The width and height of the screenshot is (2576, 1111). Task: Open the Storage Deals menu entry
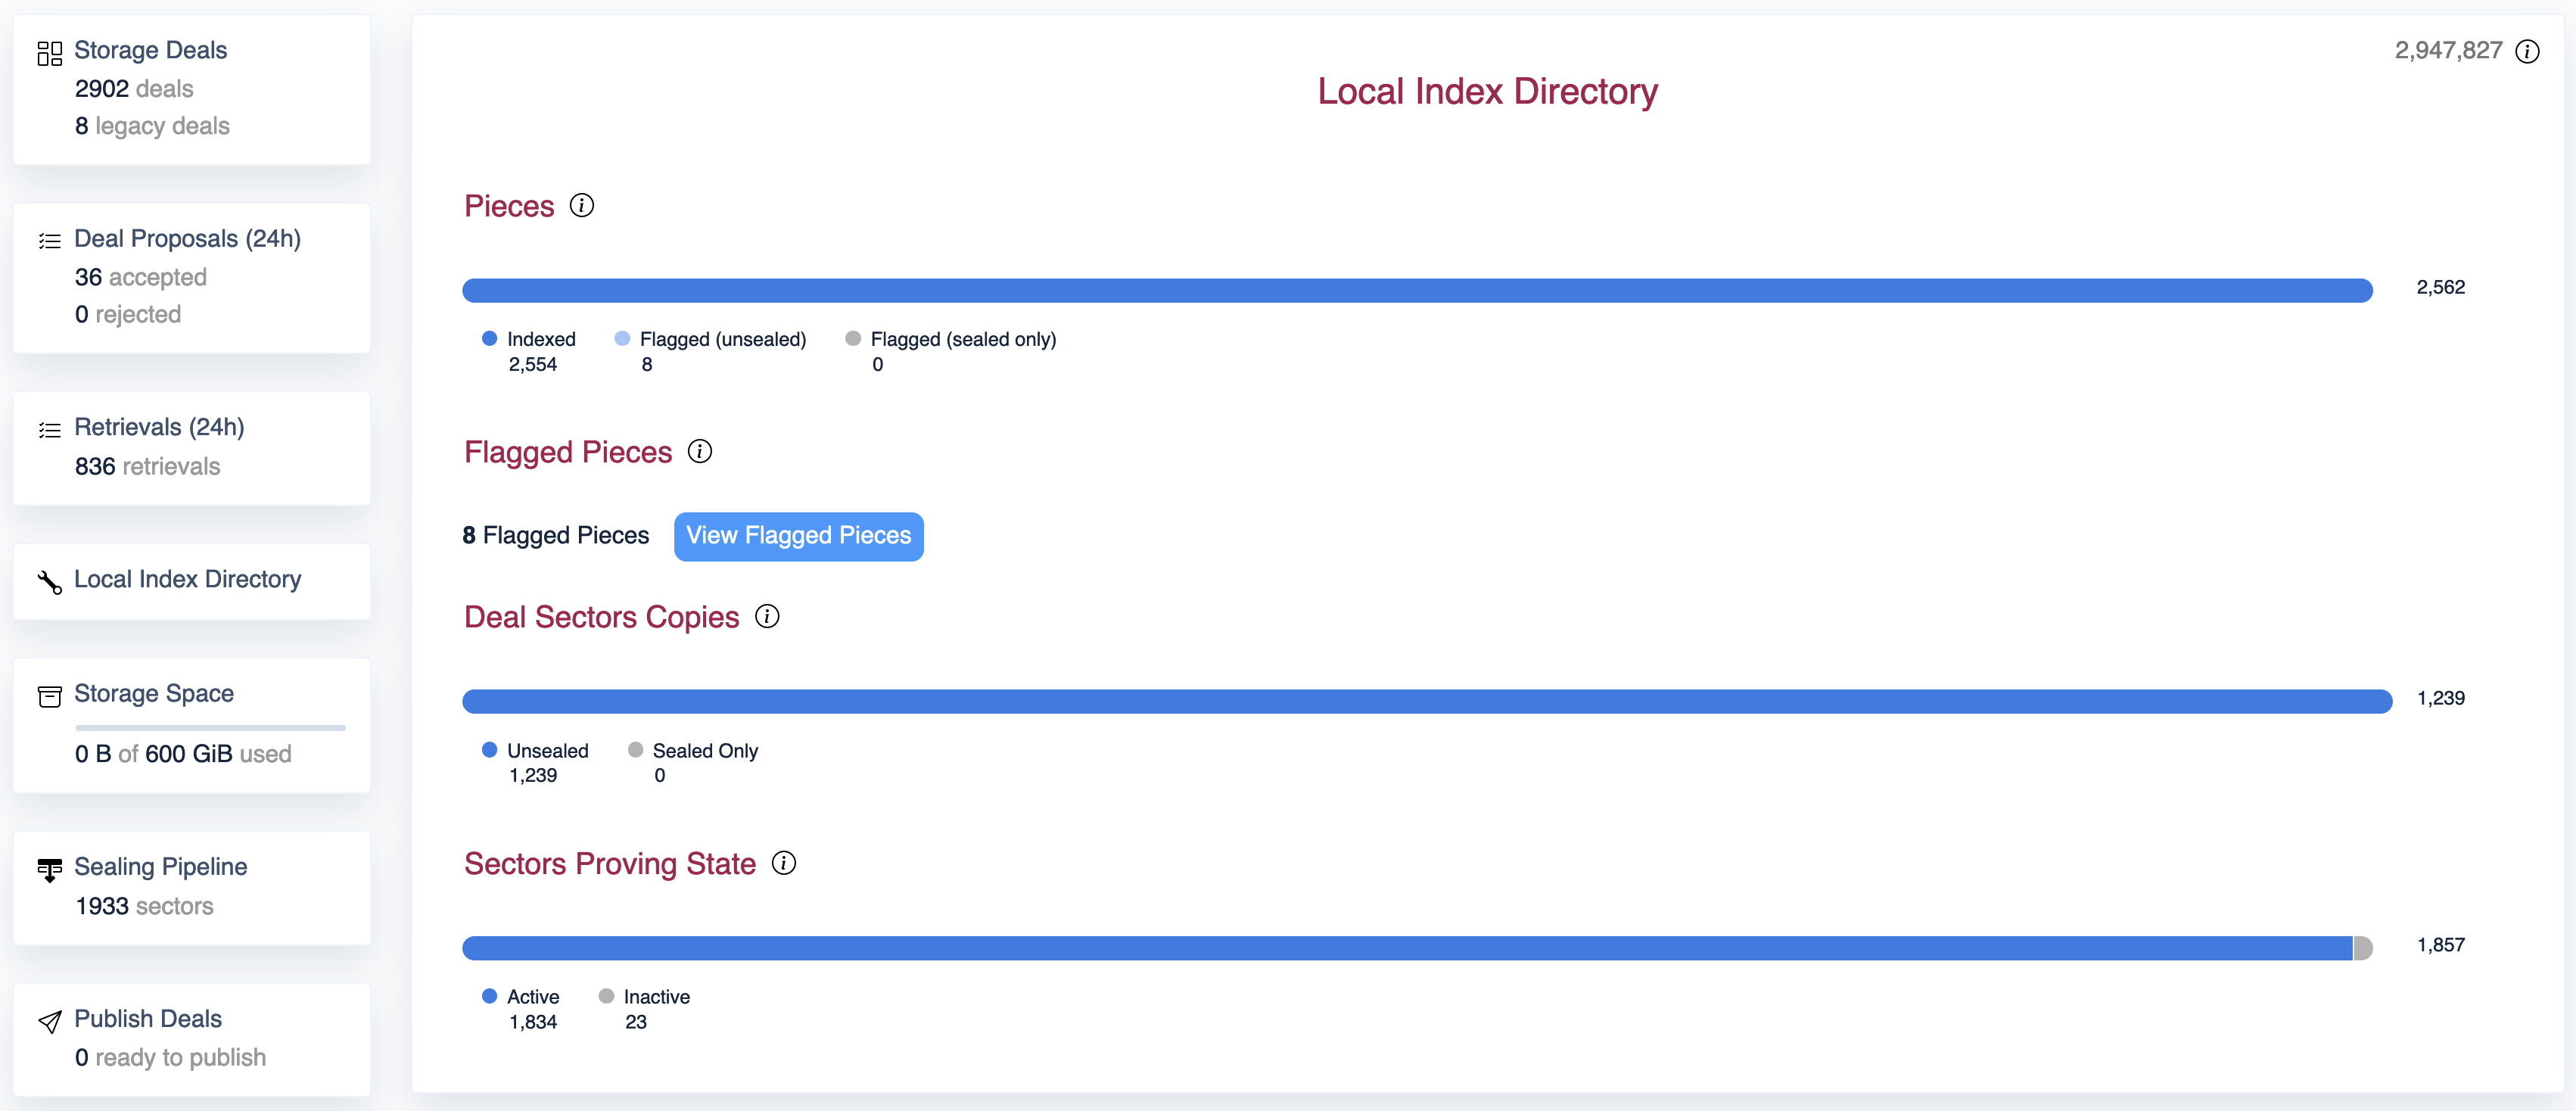(x=150, y=50)
